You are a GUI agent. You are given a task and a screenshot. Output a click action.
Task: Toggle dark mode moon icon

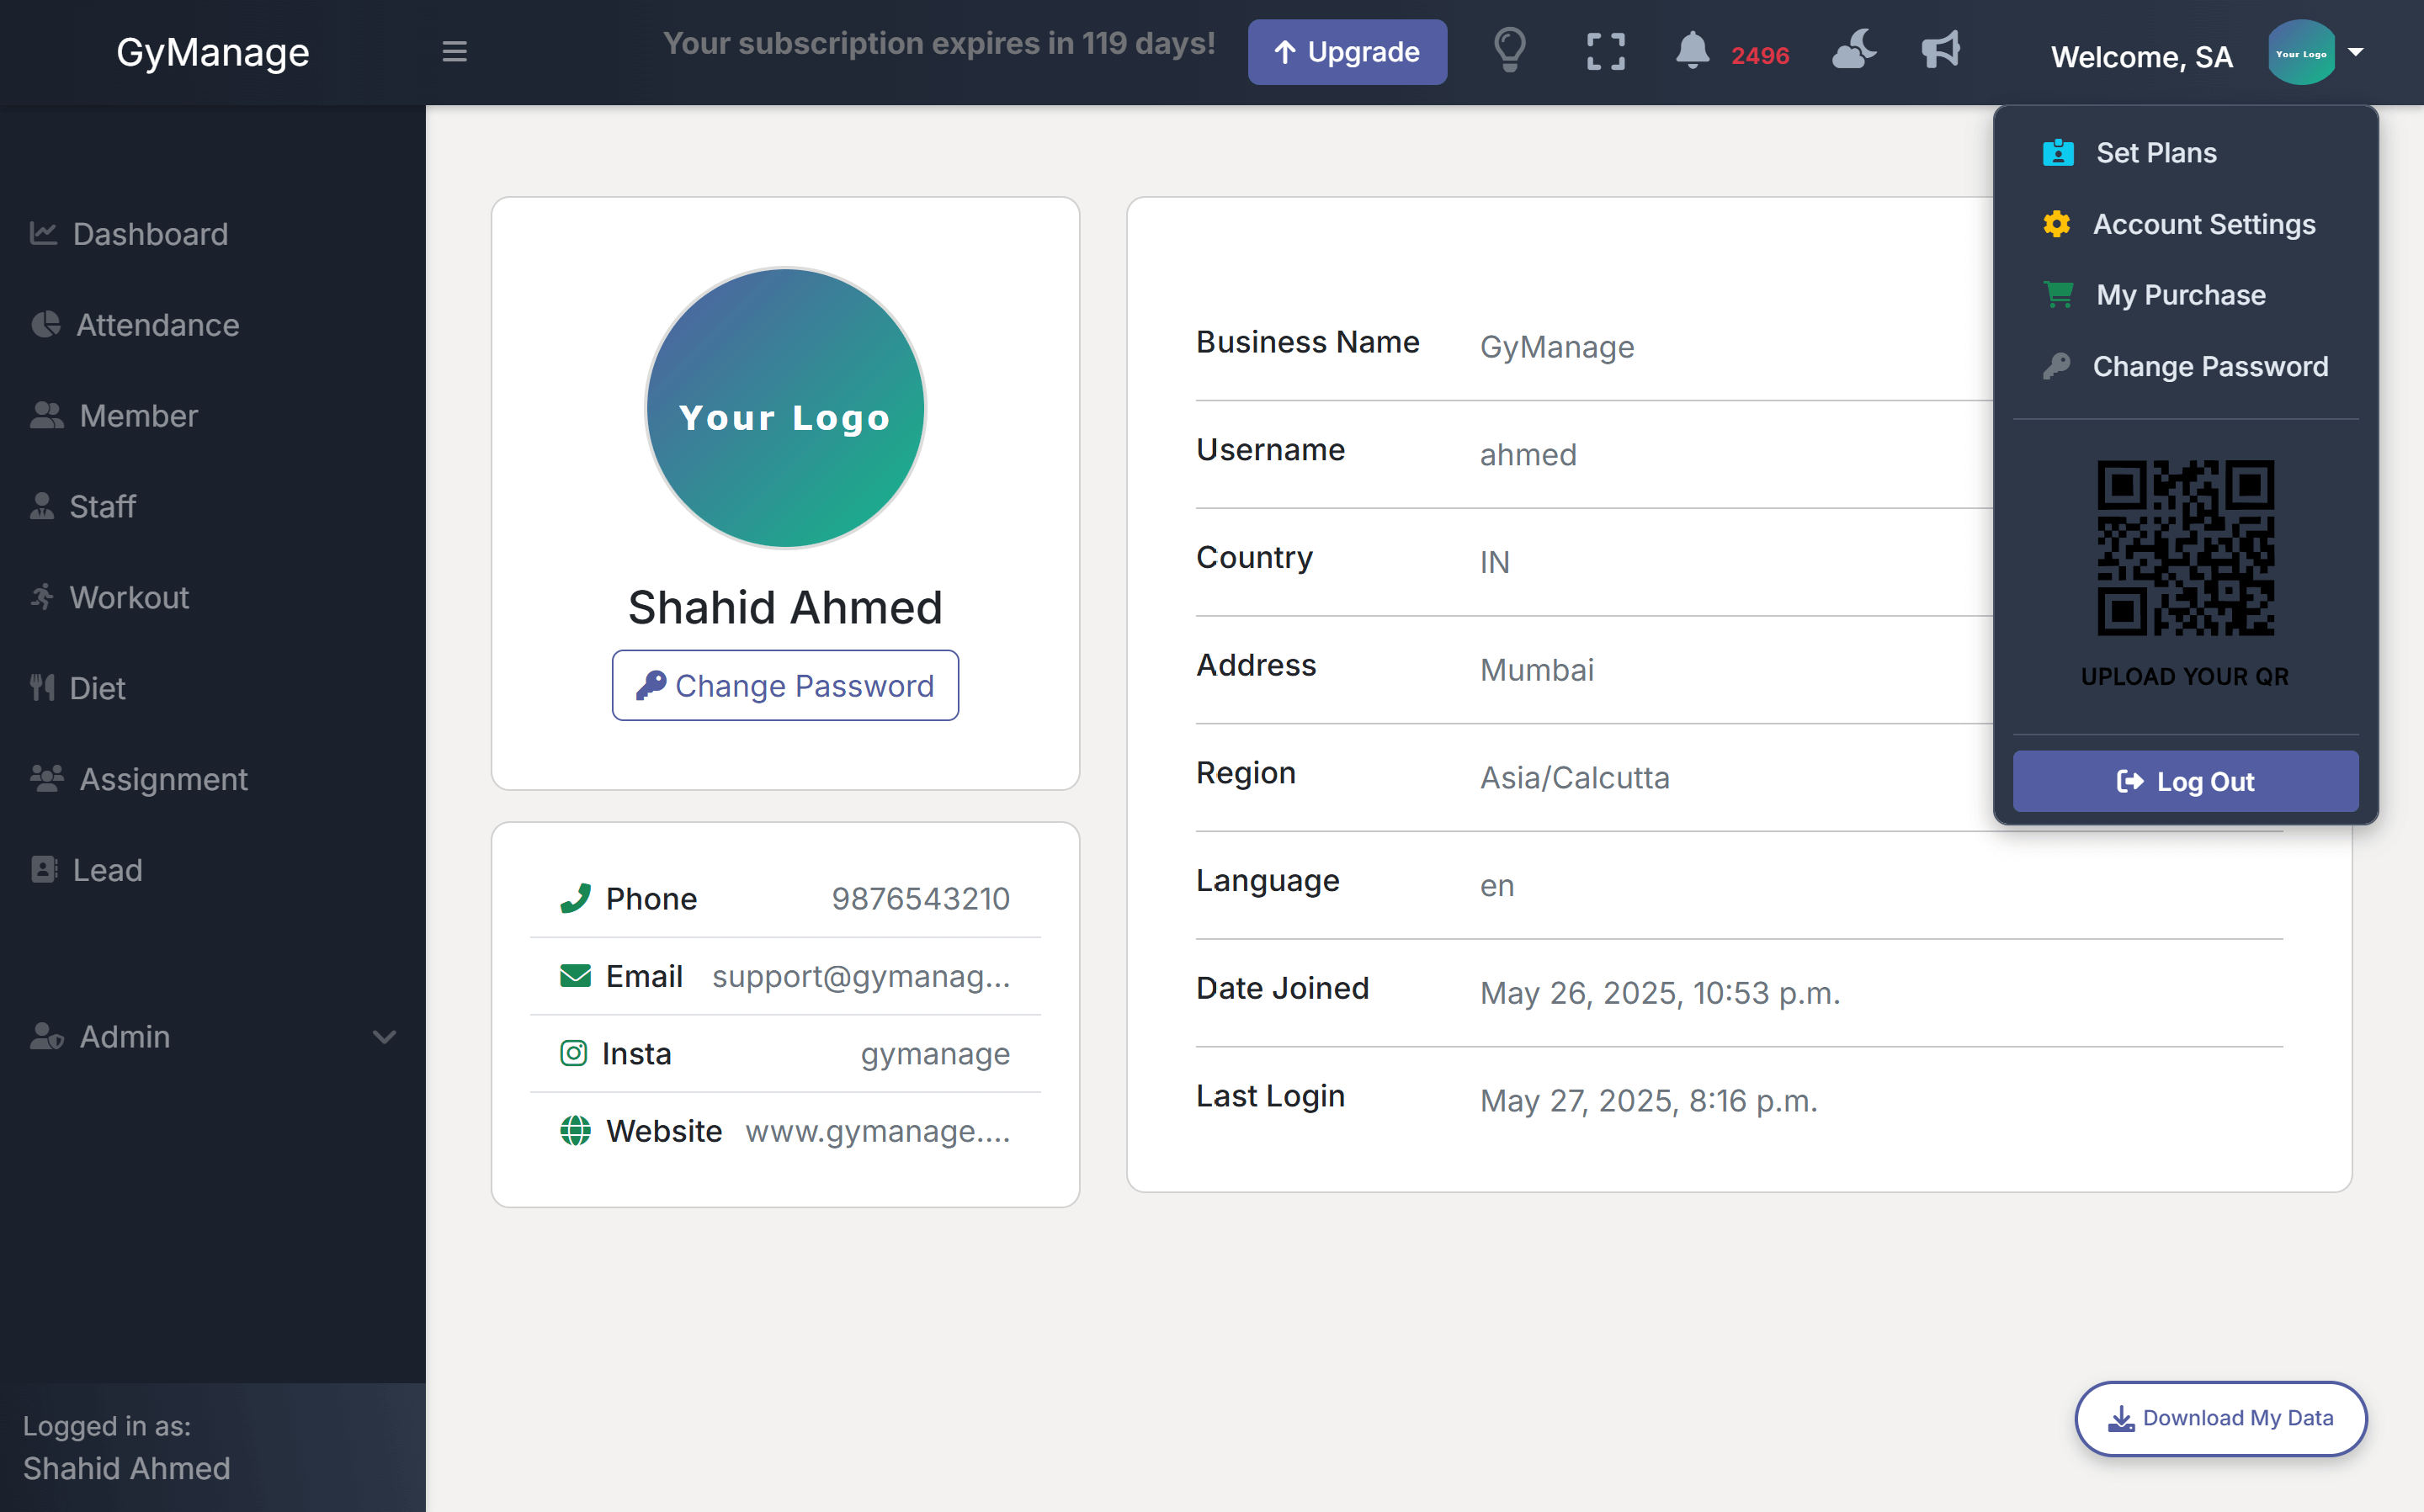[x=1854, y=49]
